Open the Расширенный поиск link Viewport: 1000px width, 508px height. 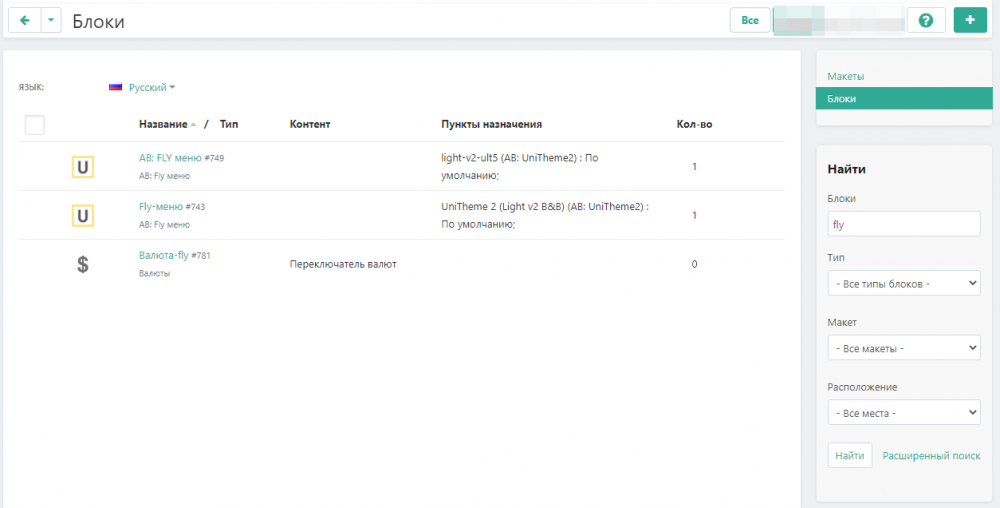931,456
